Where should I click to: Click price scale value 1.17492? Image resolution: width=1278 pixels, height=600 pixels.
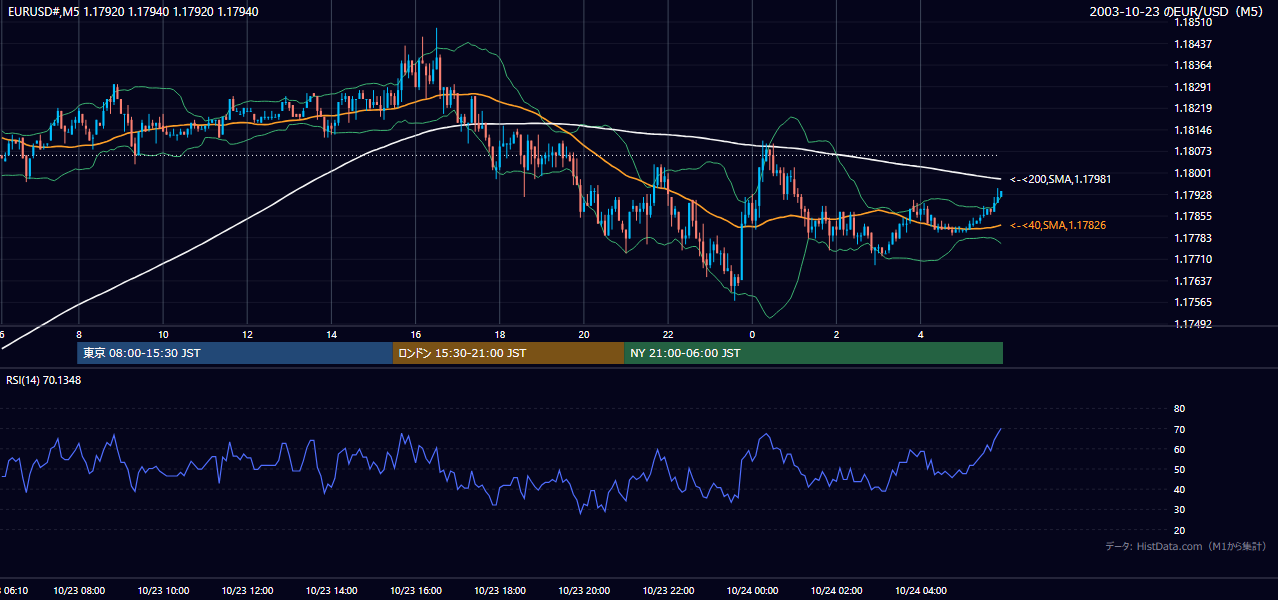(1194, 324)
